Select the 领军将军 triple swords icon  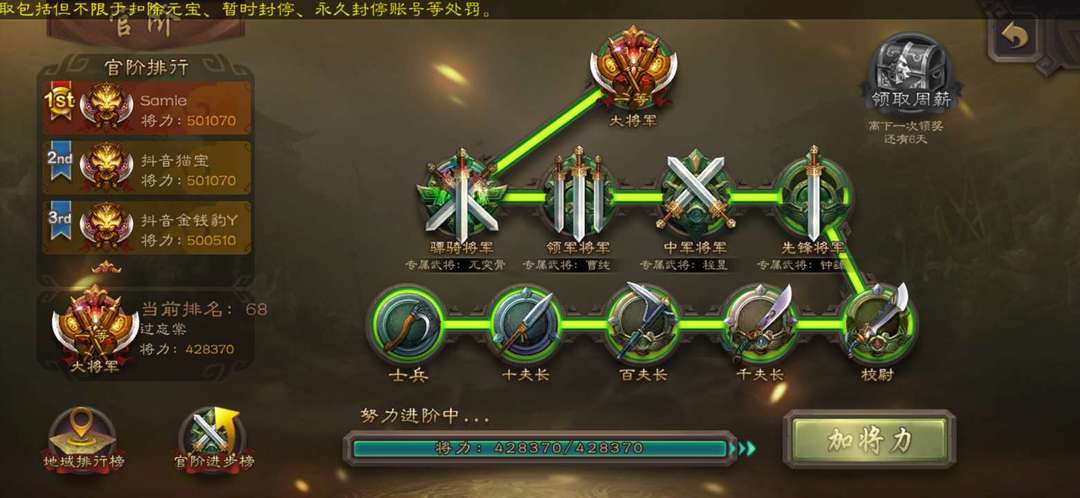579,194
